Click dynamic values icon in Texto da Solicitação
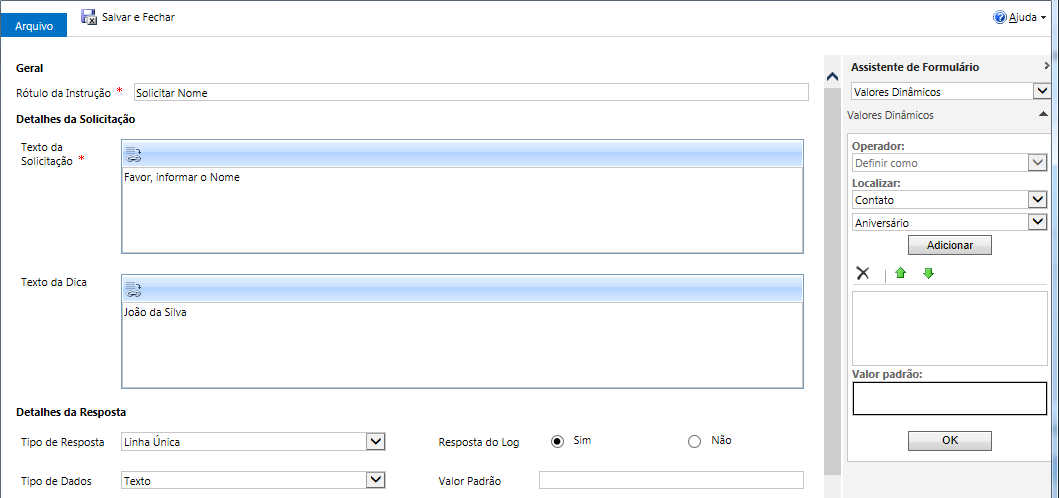Screen dimensions: 1059x498 (x=134, y=154)
